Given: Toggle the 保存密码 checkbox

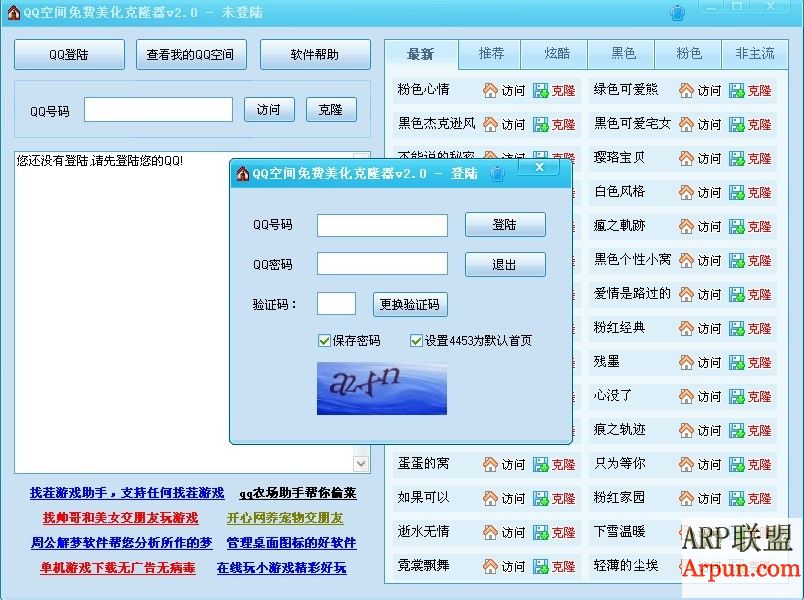Looking at the screenshot, I should coord(324,341).
